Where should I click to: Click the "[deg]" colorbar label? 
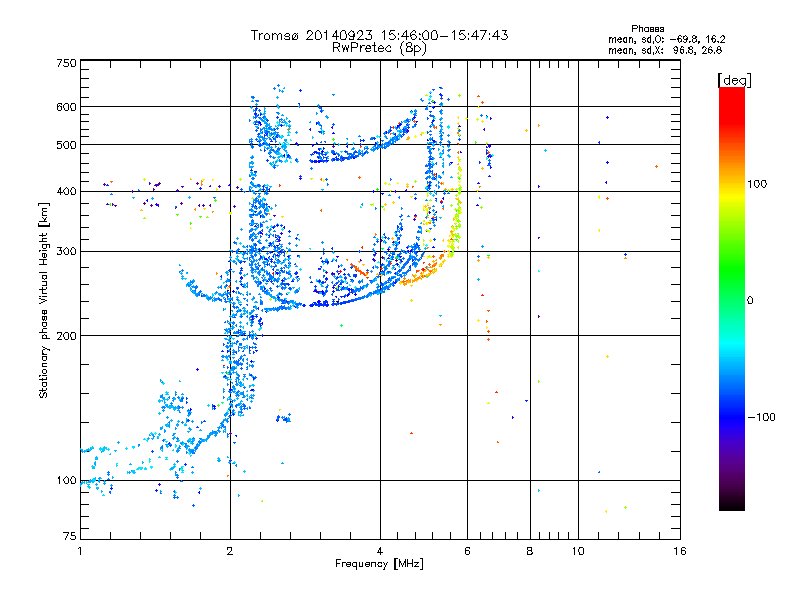[734, 80]
